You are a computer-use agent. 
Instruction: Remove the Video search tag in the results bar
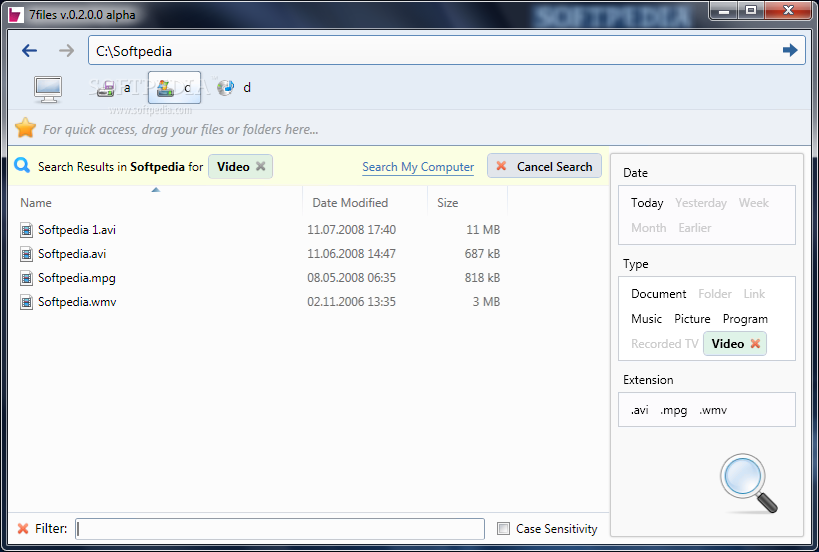(x=261, y=166)
